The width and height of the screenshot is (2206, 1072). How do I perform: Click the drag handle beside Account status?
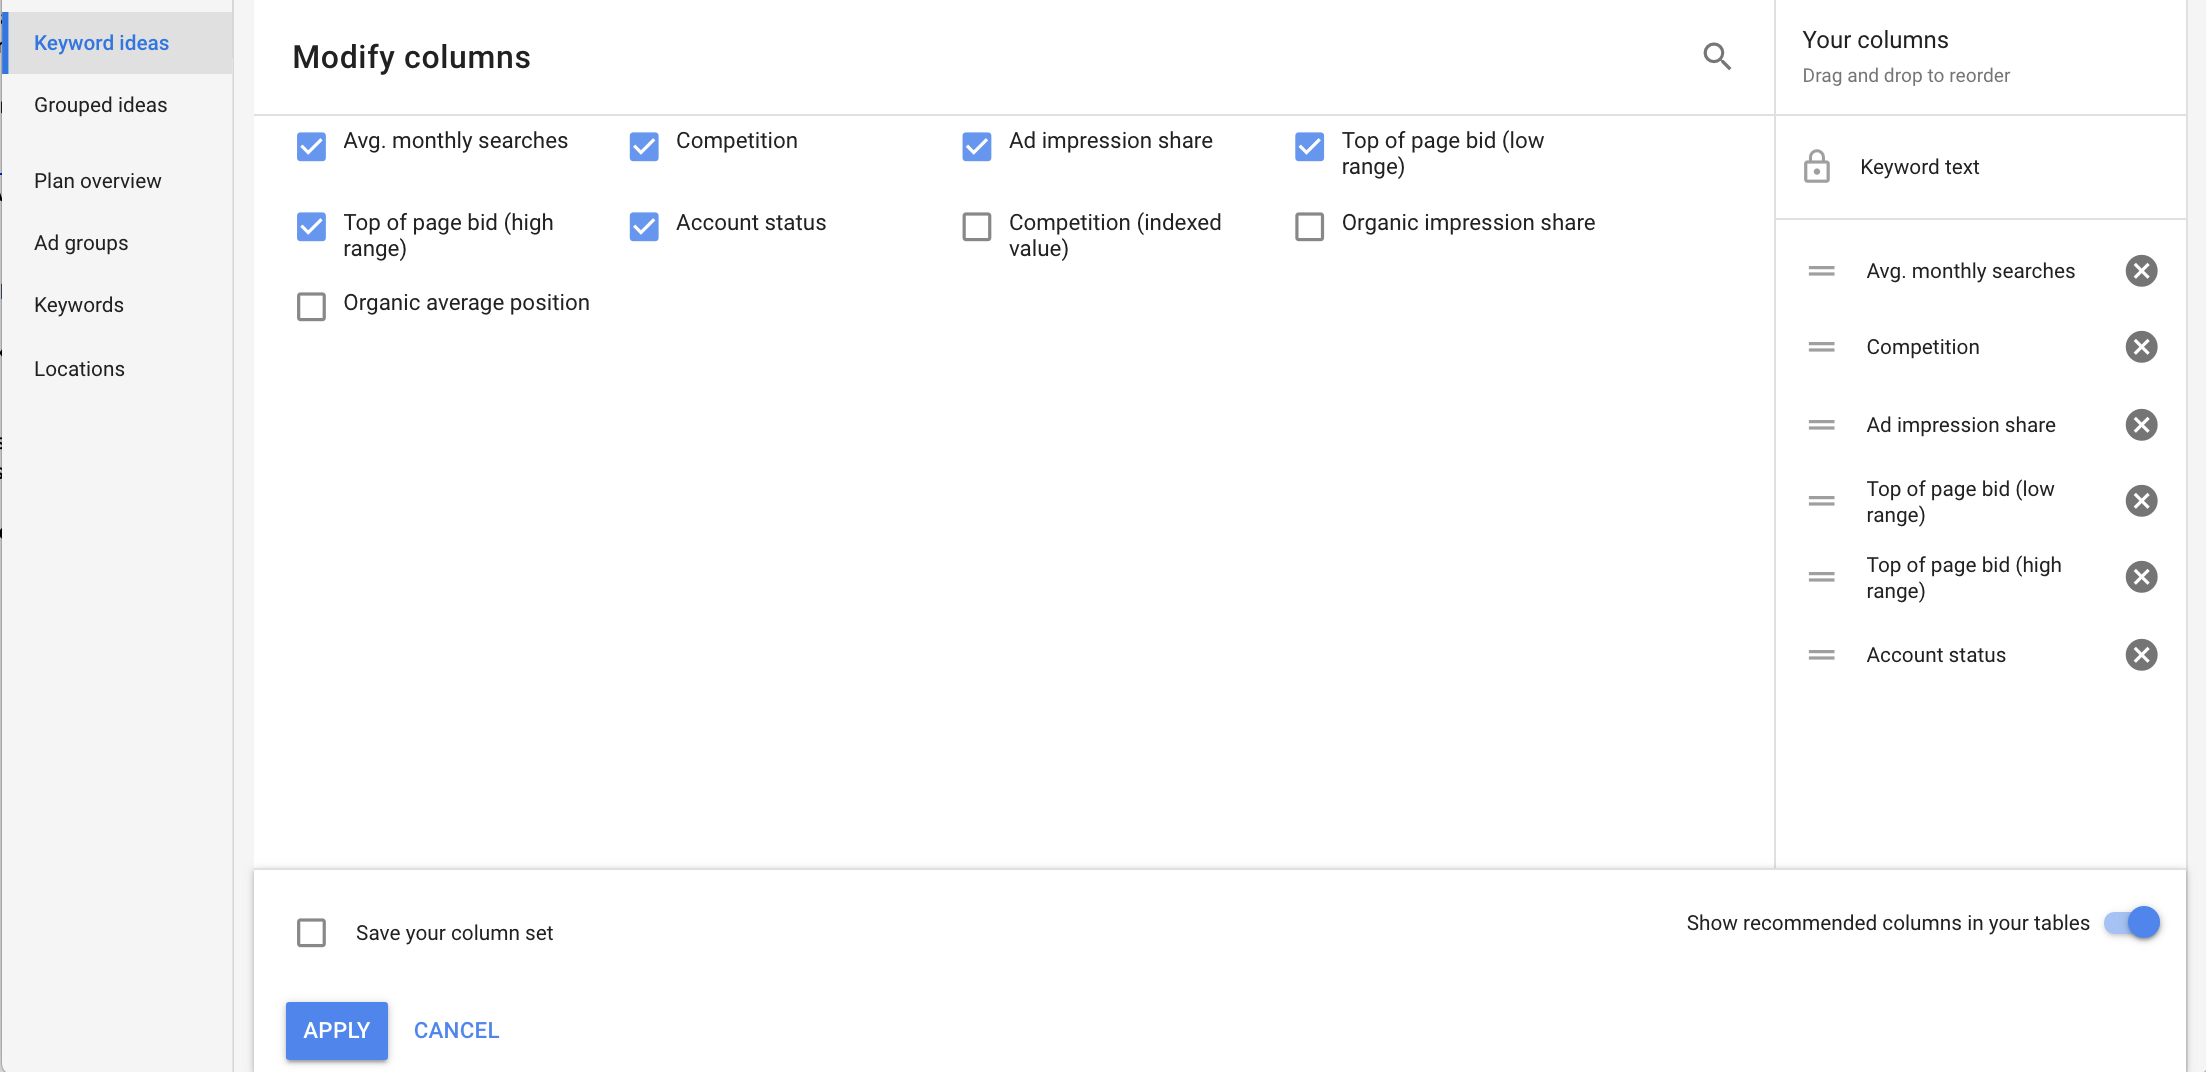tap(1820, 655)
